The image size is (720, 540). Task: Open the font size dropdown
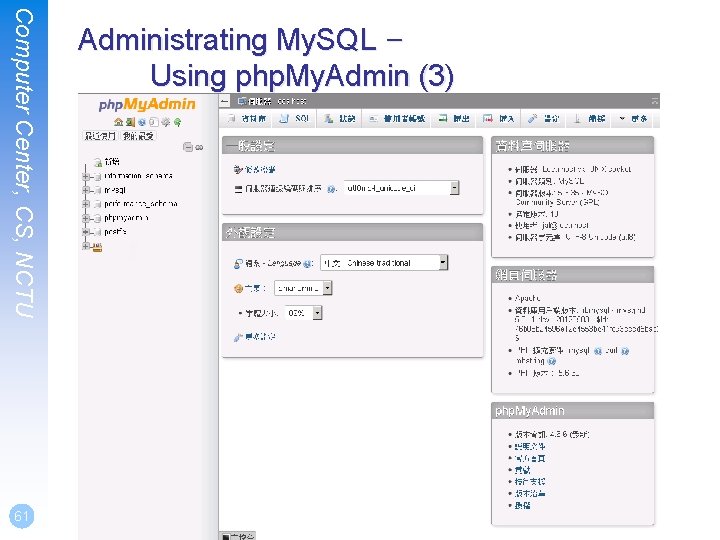point(303,313)
